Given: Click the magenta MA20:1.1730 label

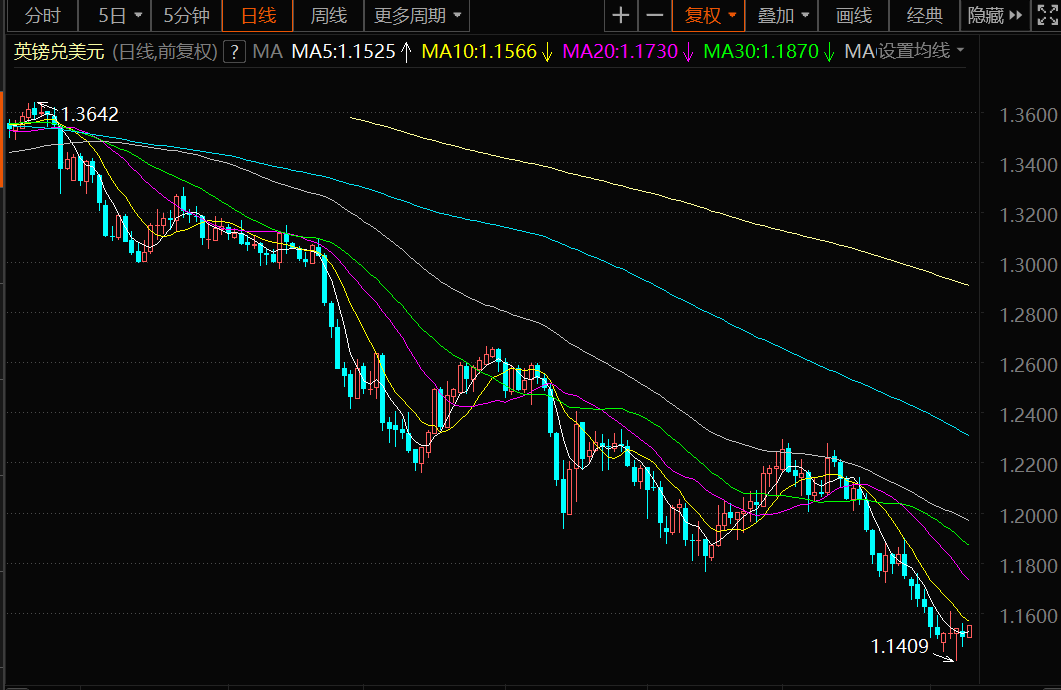Looking at the screenshot, I should (620, 51).
